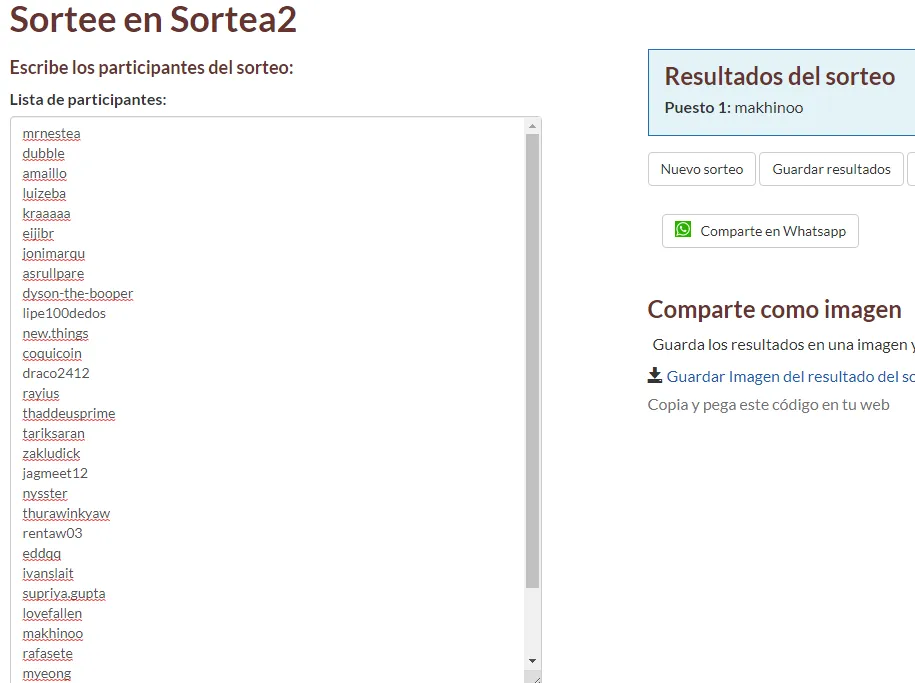Viewport: 915px width, 683px height.
Task: Click on participant tariksaran
Action: [54, 434]
